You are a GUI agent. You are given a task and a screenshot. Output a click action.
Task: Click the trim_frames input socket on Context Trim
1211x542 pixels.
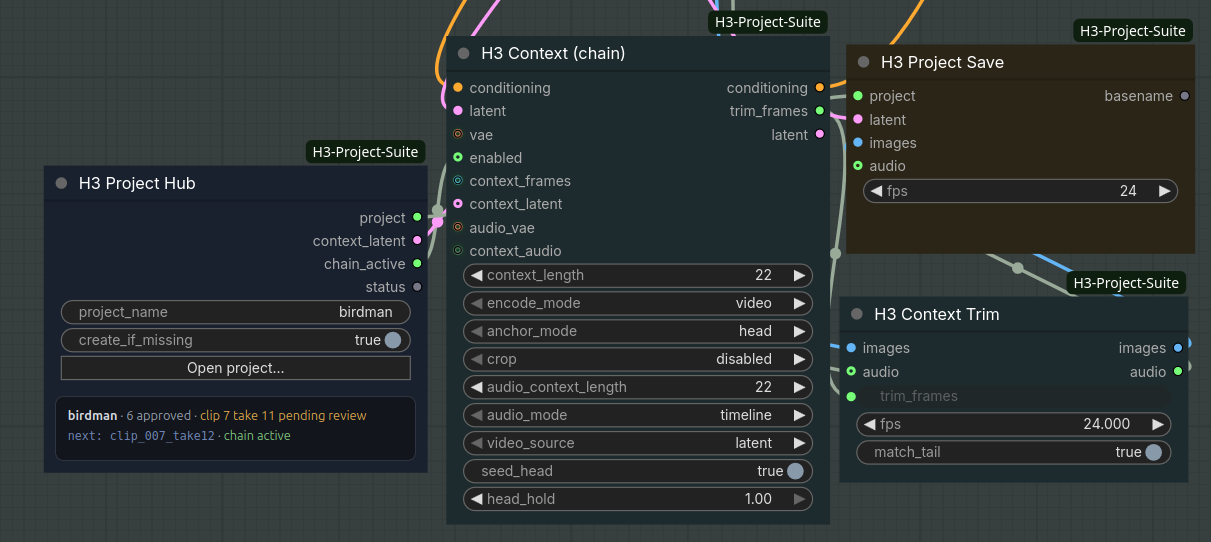pos(851,396)
